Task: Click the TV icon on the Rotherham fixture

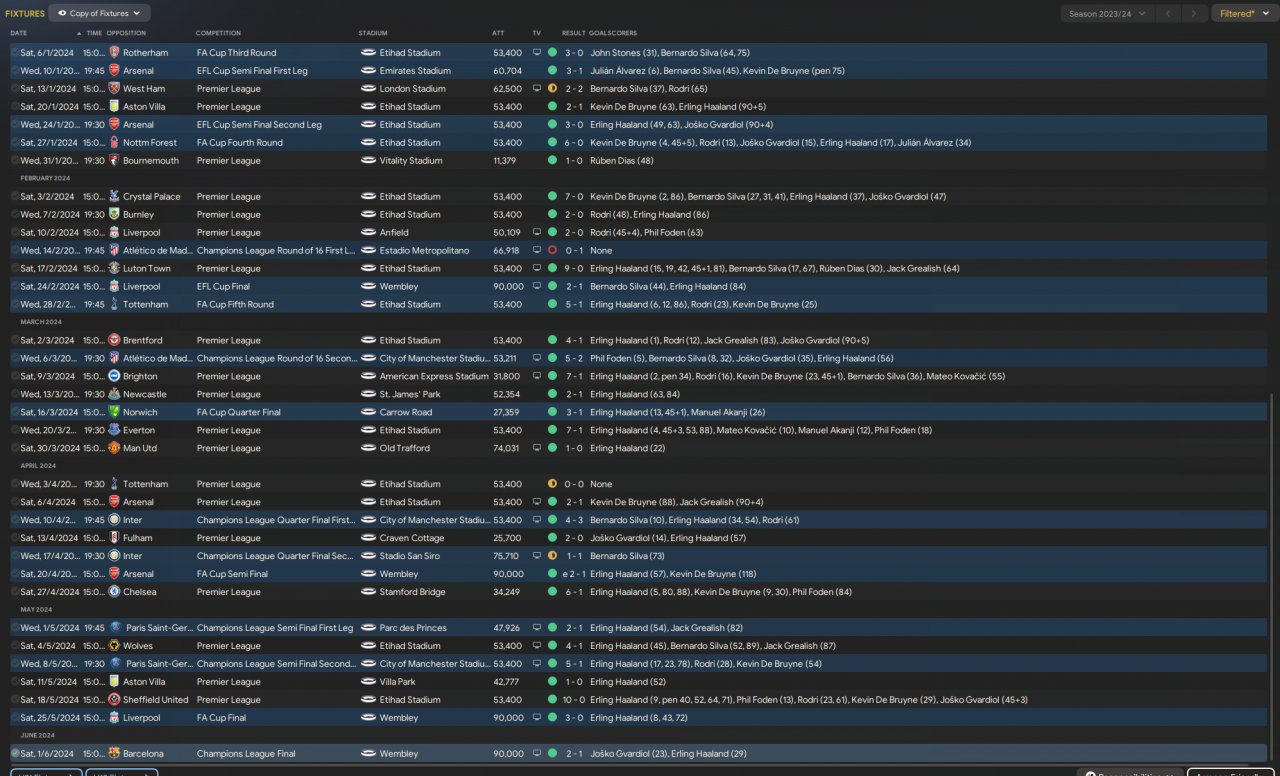Action: tap(537, 53)
